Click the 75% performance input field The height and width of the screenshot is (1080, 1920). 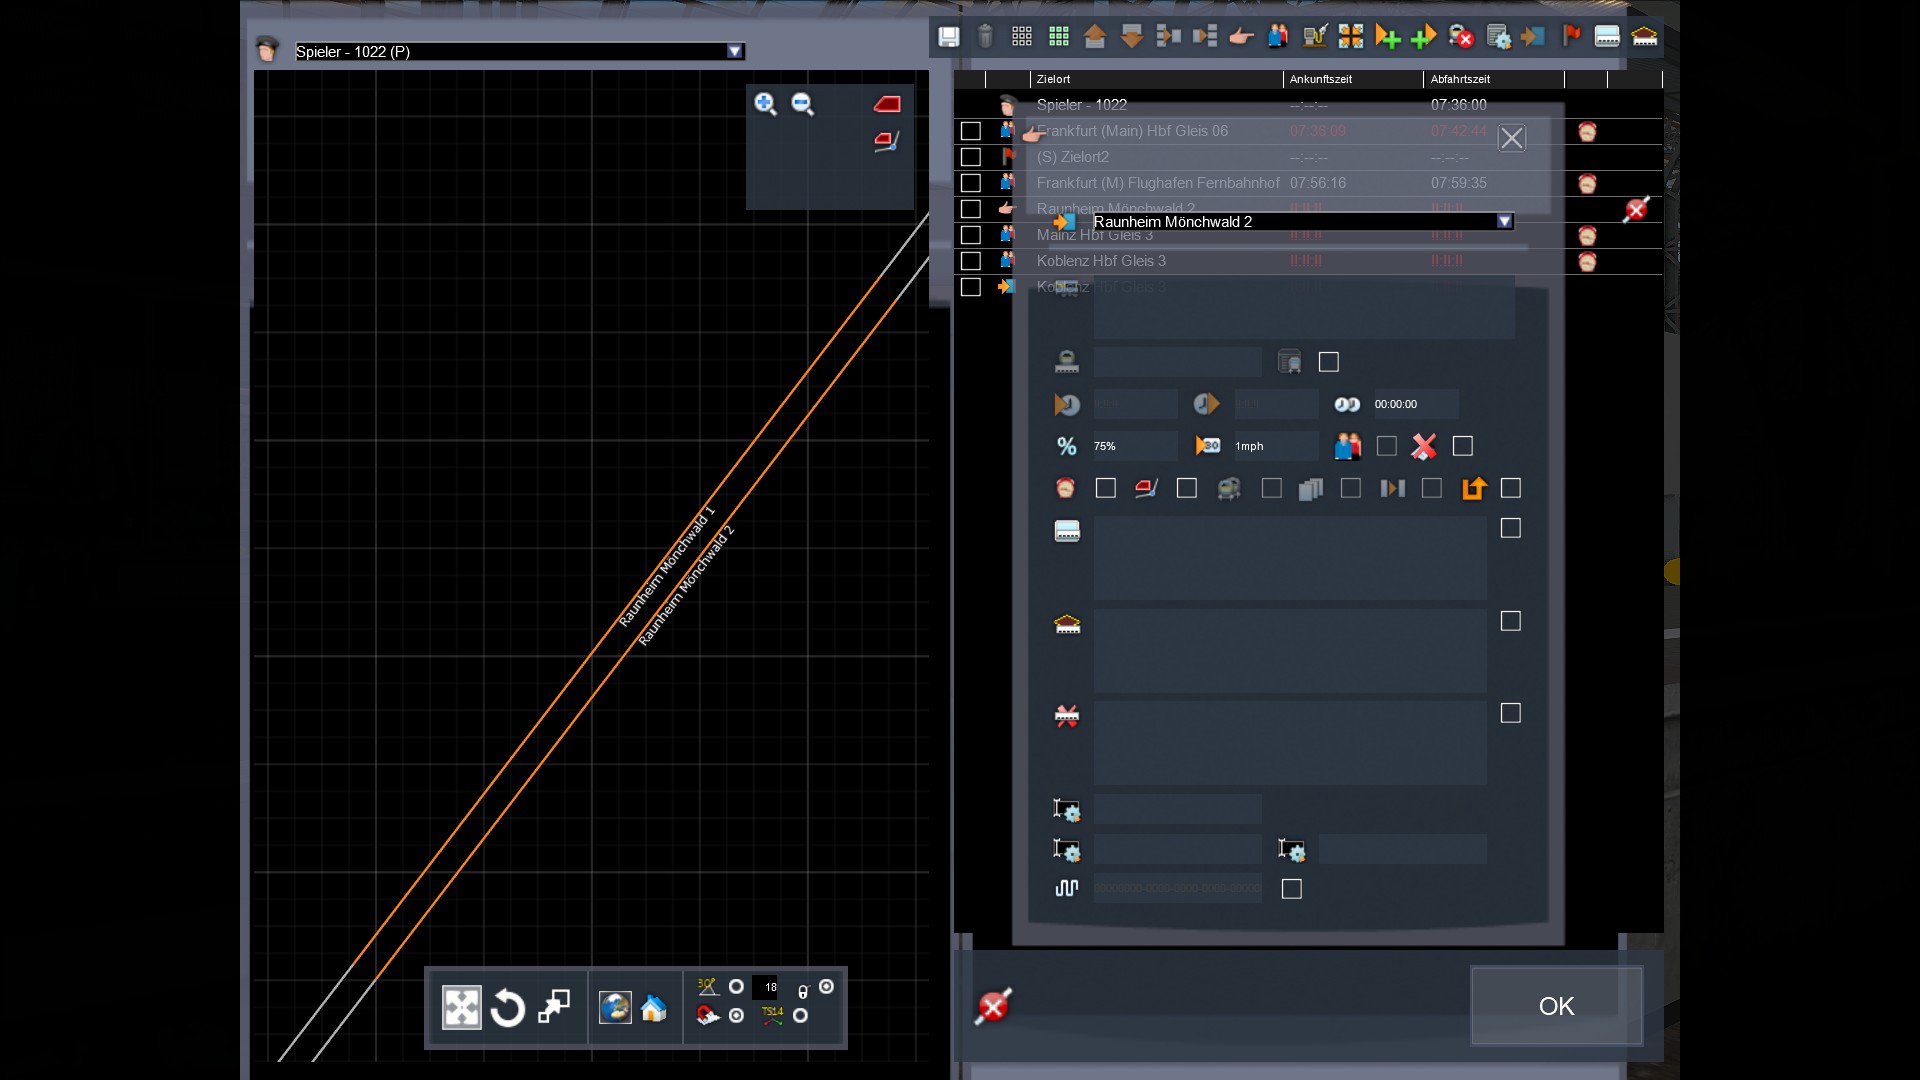click(1133, 446)
